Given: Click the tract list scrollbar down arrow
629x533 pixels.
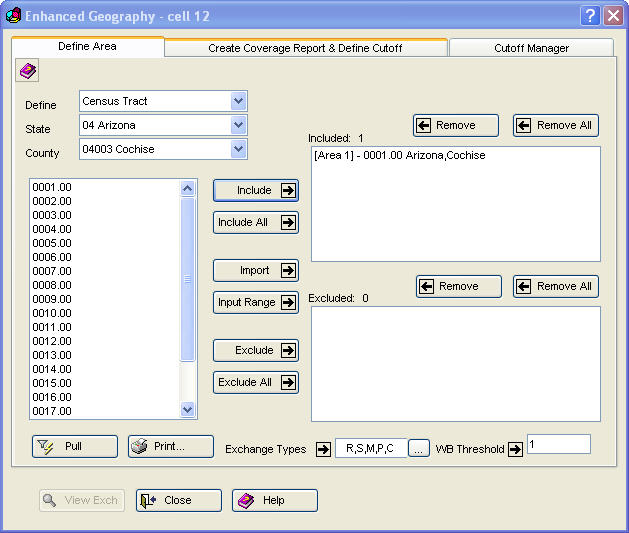Looking at the screenshot, I should (x=188, y=409).
